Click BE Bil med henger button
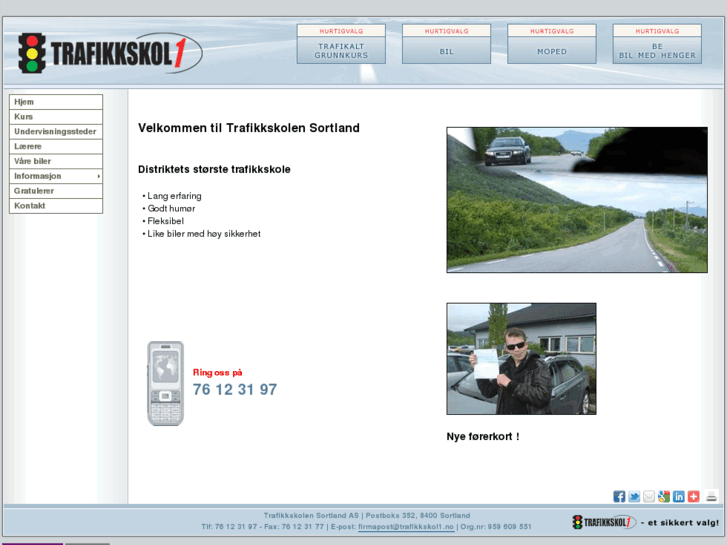This screenshot has height=545, width=727. point(657,44)
